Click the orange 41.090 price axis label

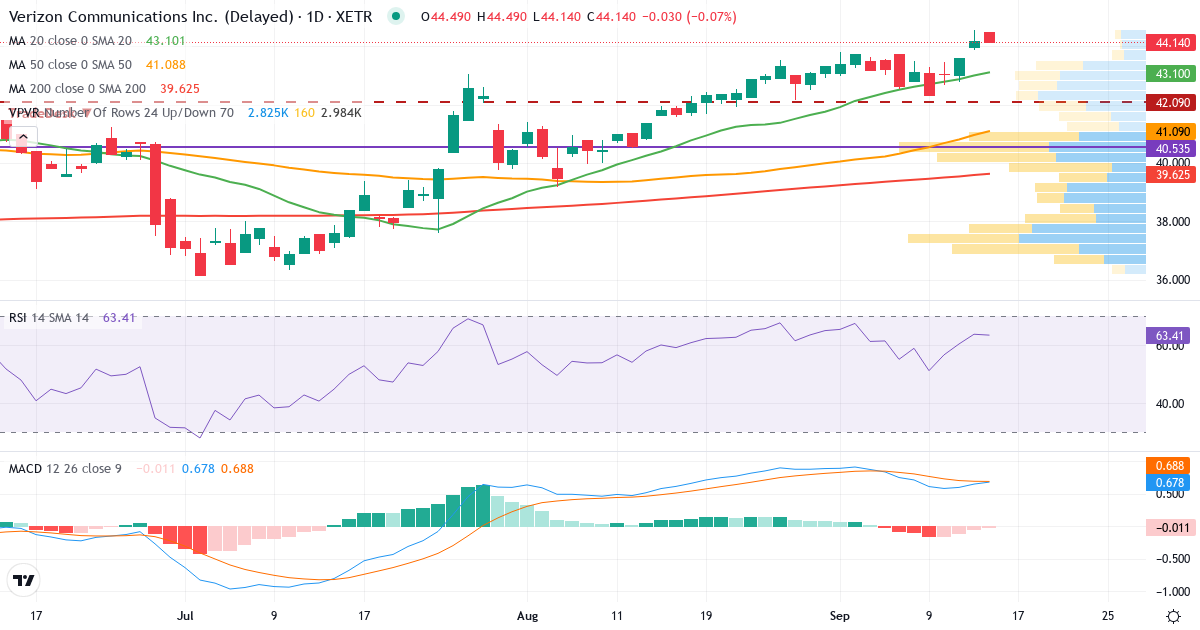click(1172, 132)
